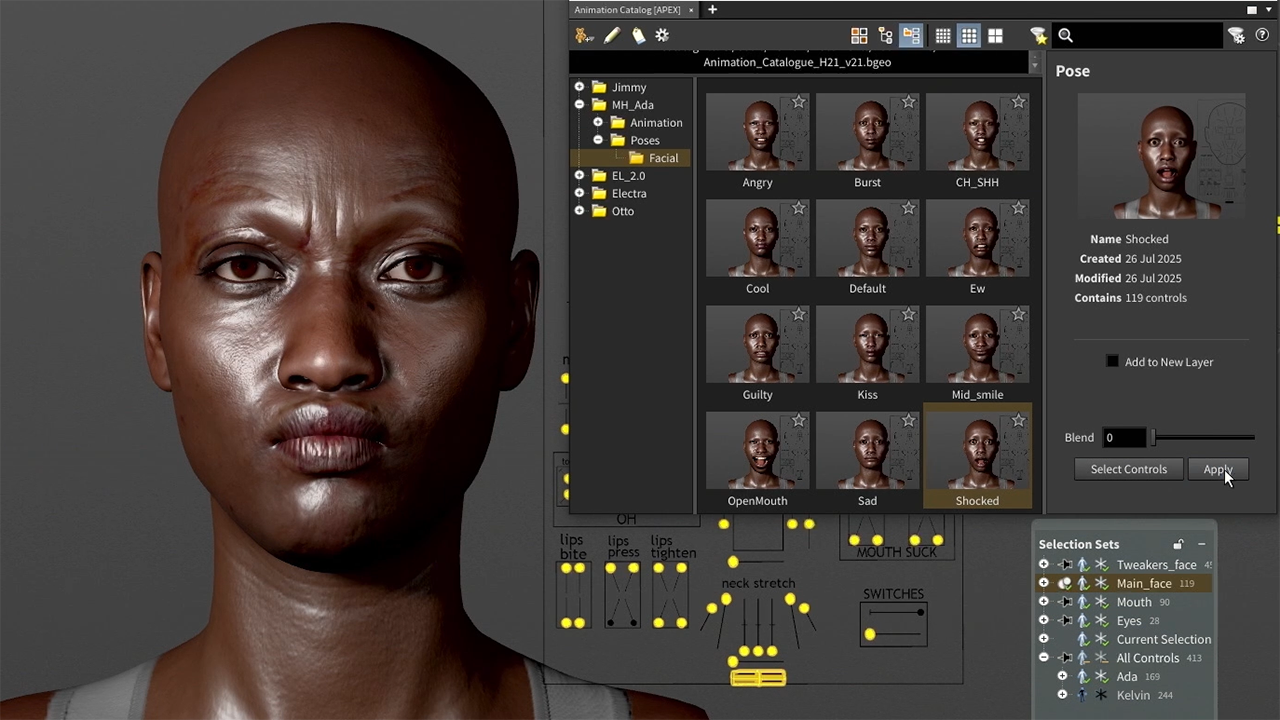The image size is (1280, 720).
Task: Select the Animation Catalog [APEX] tab
Action: coord(627,10)
